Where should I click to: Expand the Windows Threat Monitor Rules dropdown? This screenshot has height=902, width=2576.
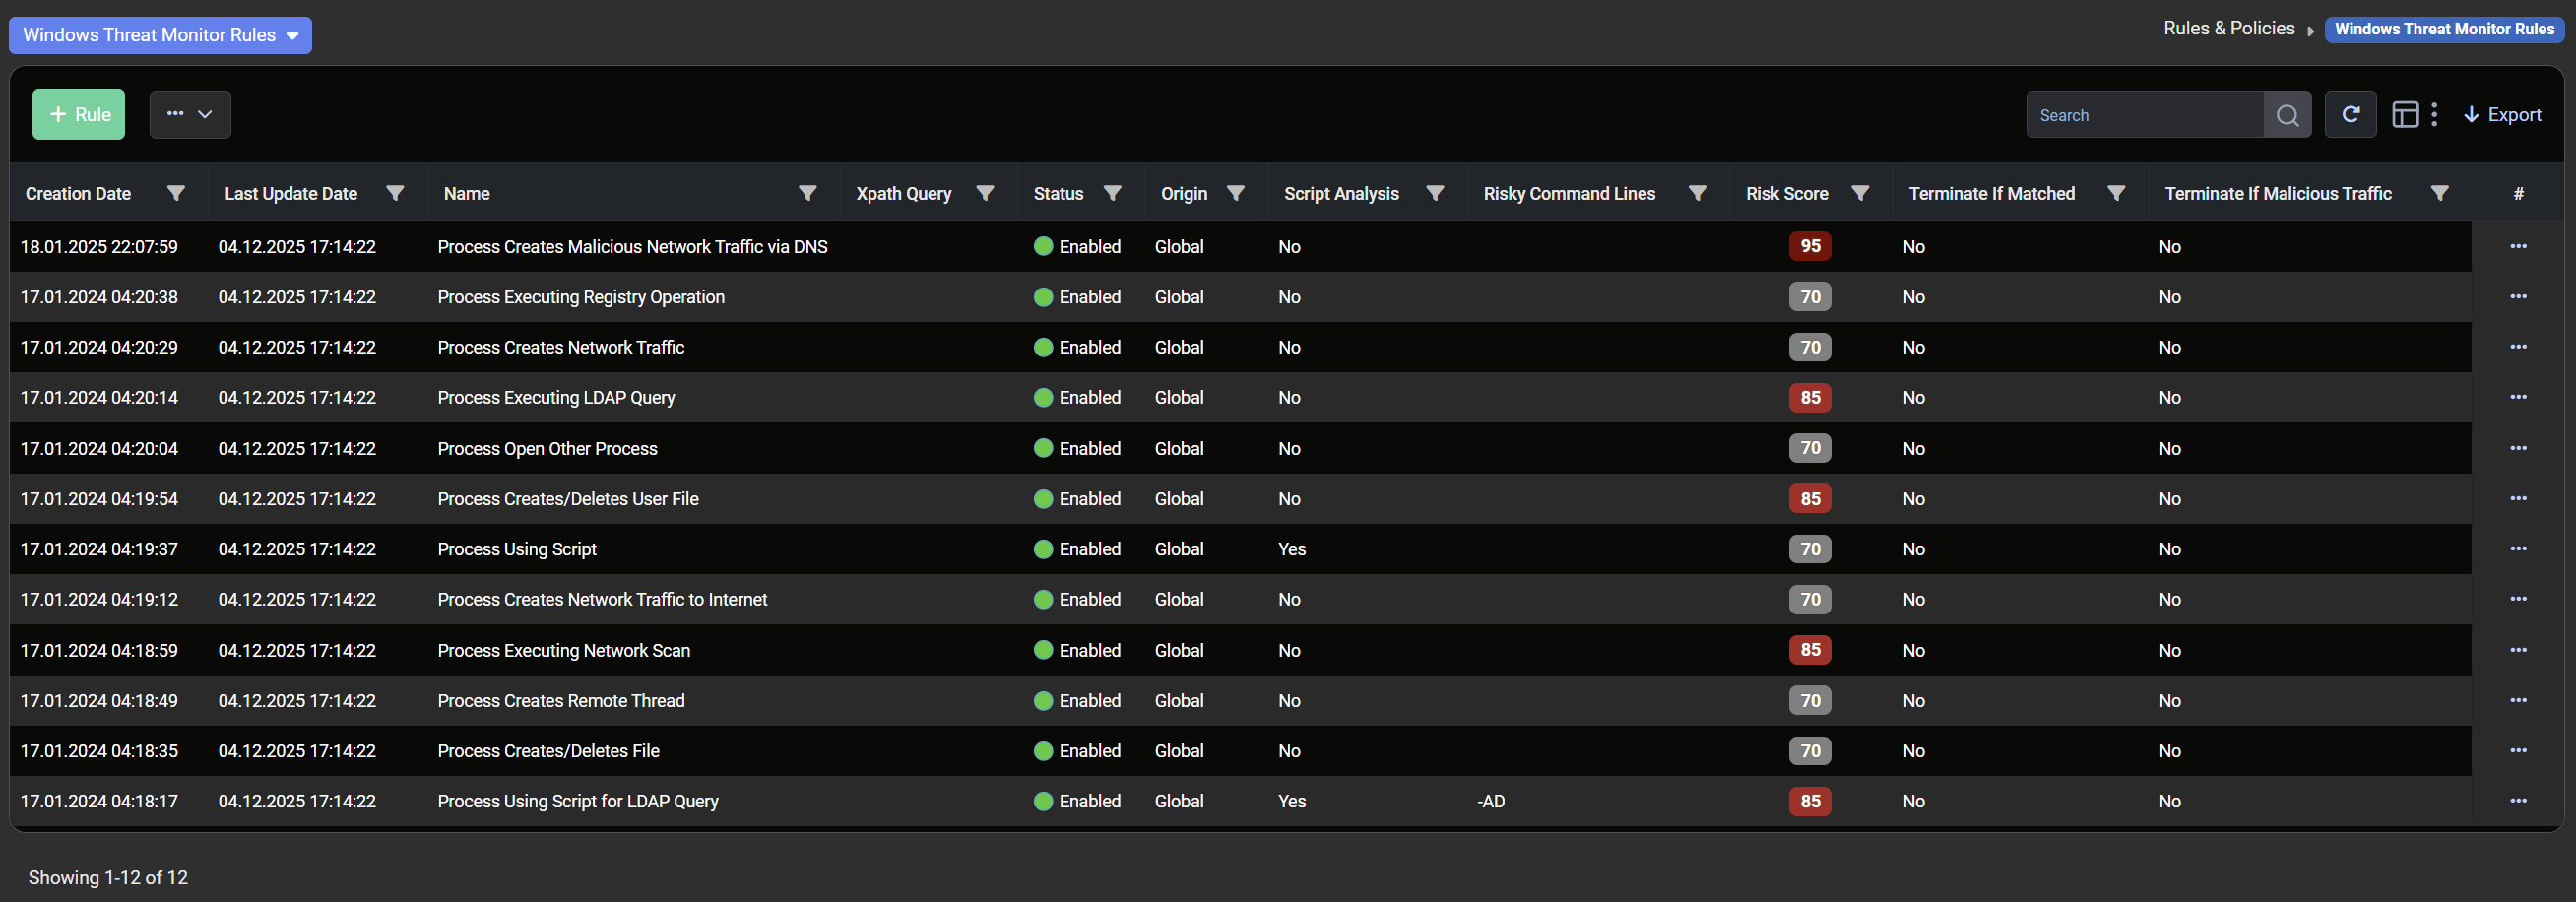[160, 35]
